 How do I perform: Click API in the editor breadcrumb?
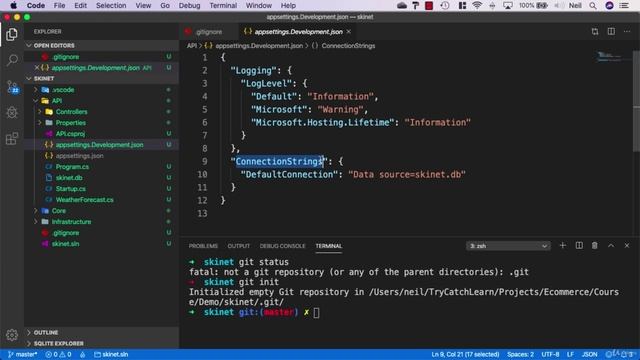coord(191,46)
